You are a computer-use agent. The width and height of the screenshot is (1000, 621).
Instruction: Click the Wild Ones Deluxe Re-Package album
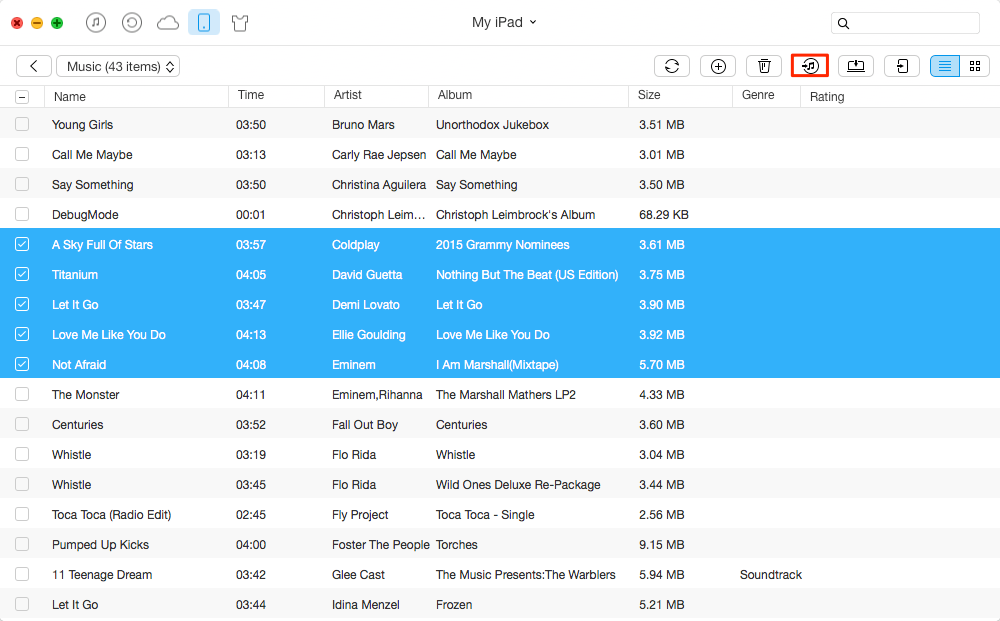[x=518, y=485]
